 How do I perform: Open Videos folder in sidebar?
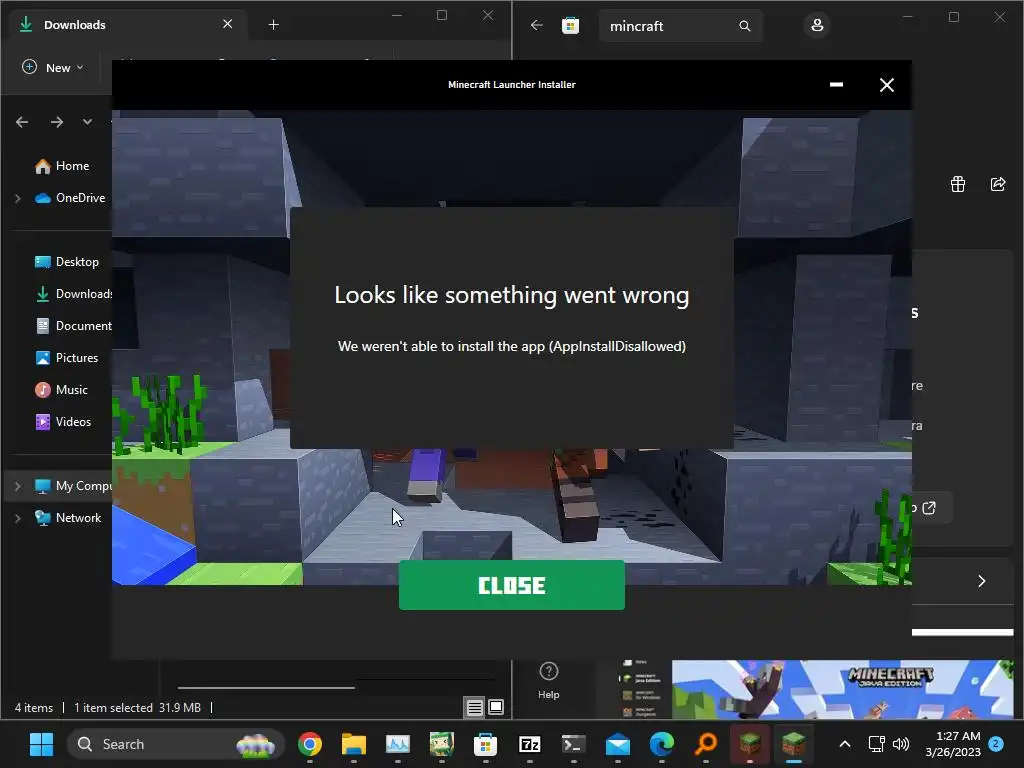[x=63, y=422]
